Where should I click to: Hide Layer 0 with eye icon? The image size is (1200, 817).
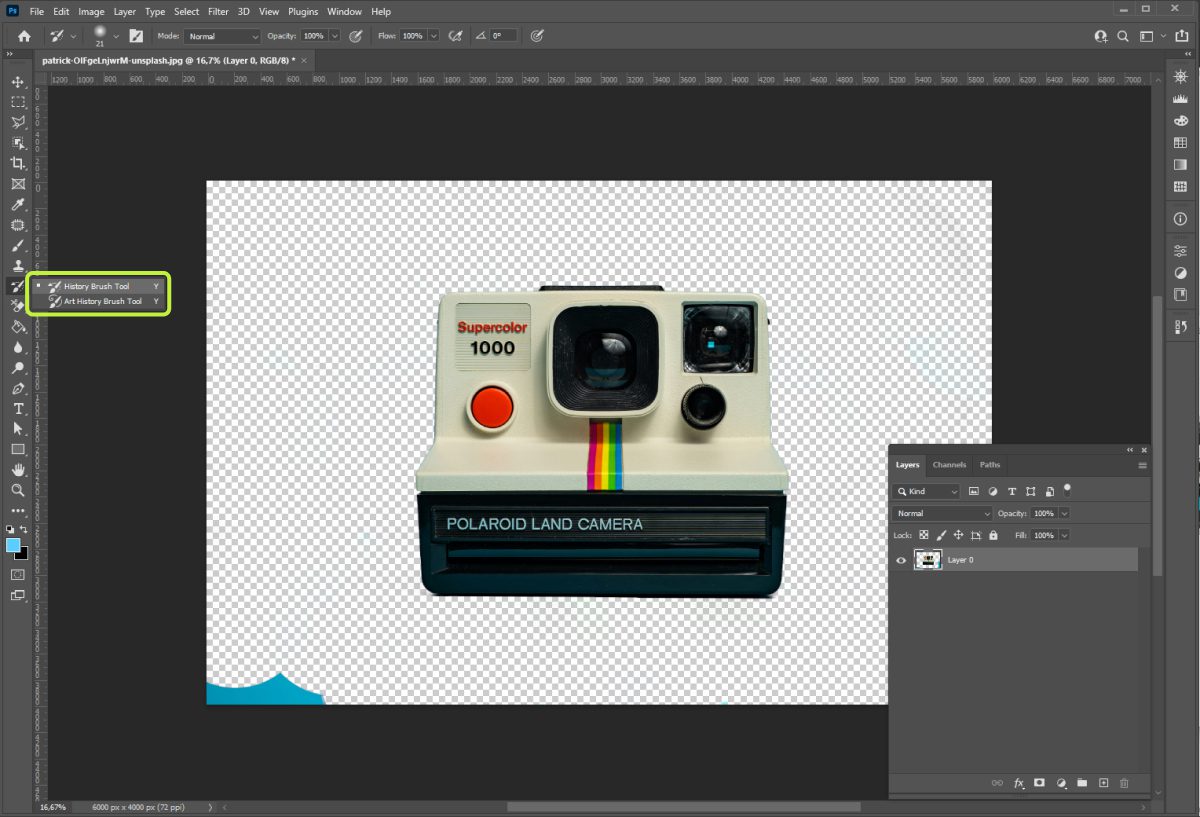point(901,560)
